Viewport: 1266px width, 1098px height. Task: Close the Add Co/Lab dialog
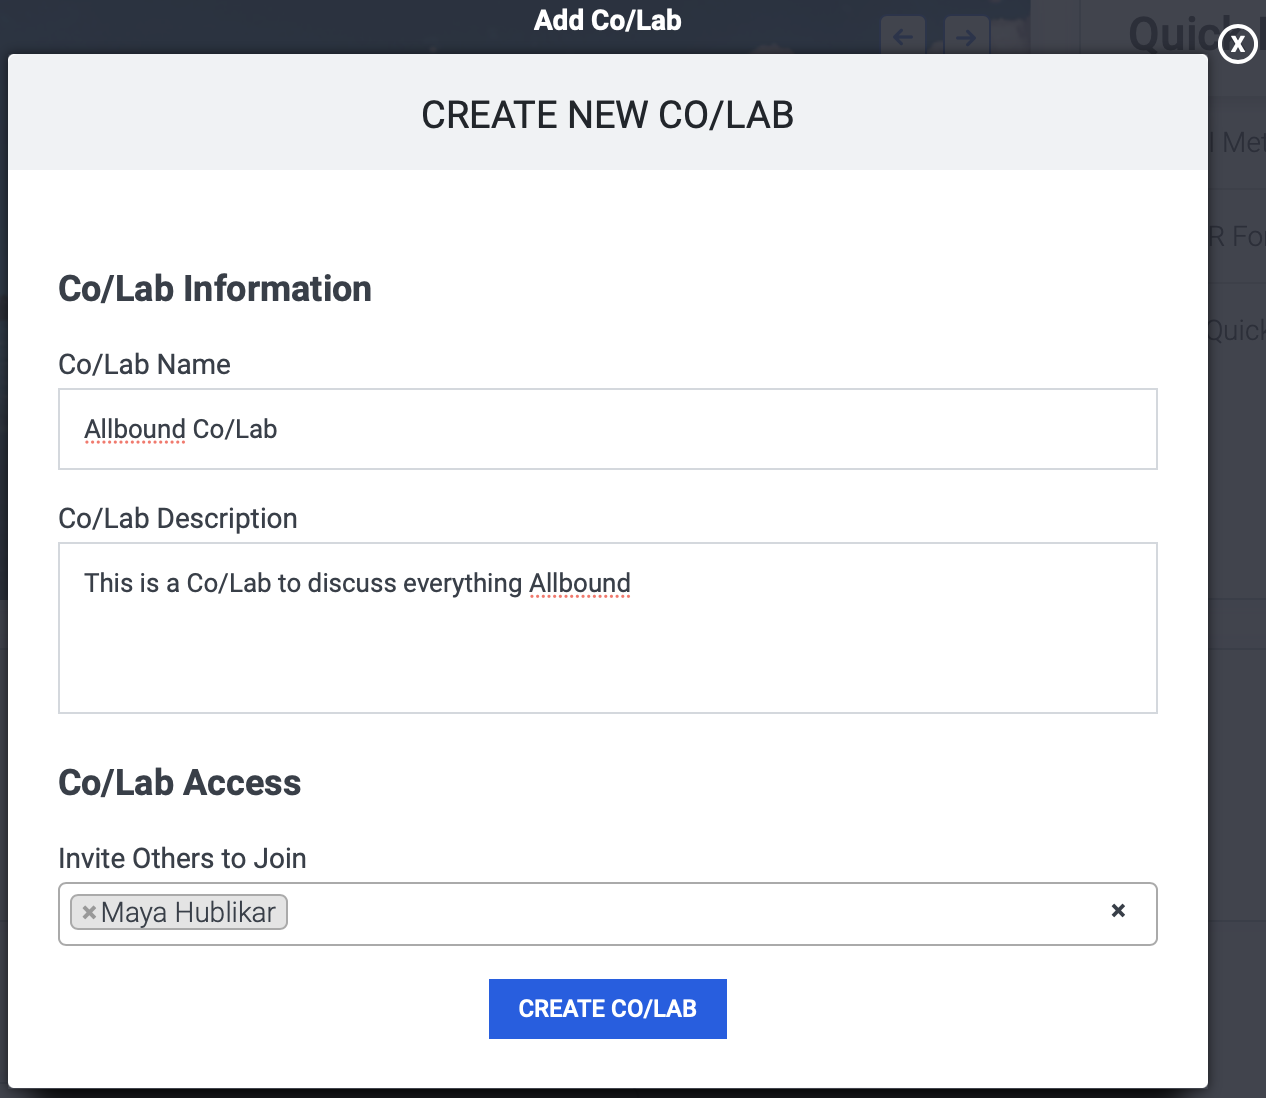coord(1238,44)
